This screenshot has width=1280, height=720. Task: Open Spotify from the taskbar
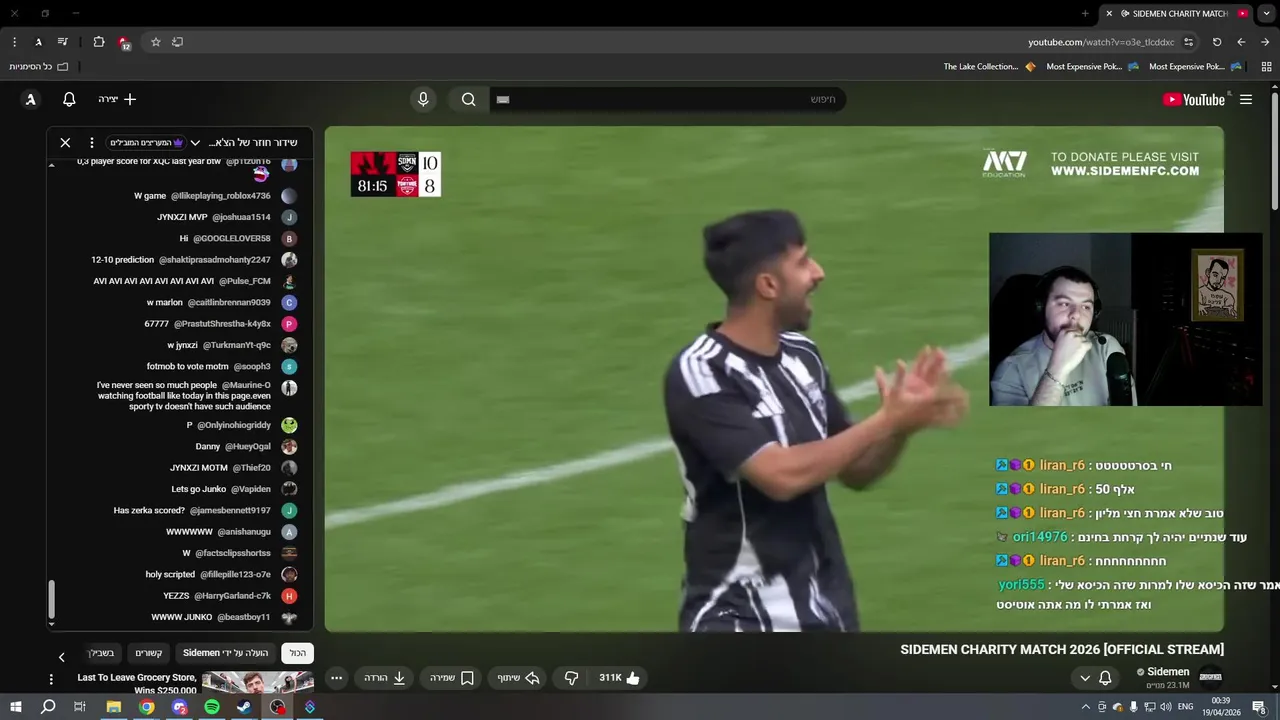point(212,707)
